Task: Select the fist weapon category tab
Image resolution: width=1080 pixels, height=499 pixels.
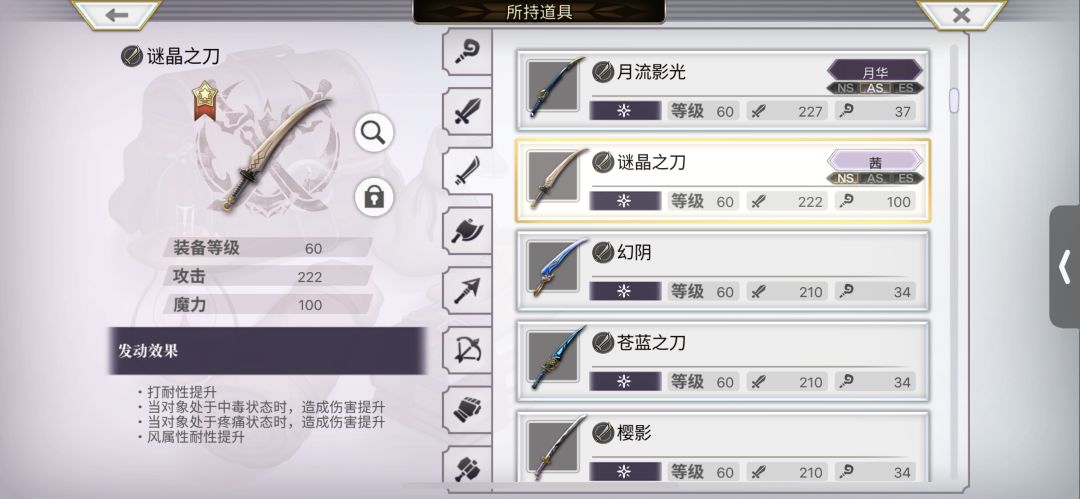Action: (468, 409)
